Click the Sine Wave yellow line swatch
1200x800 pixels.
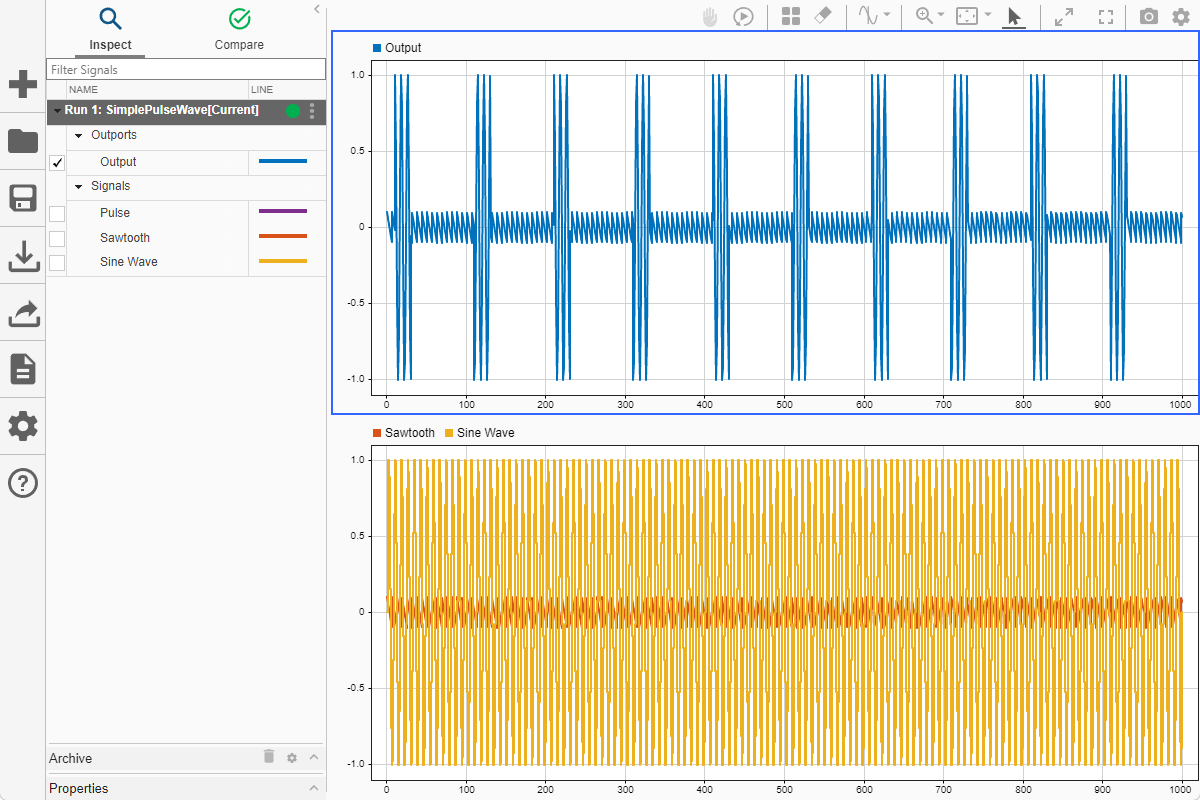pyautogui.click(x=283, y=262)
